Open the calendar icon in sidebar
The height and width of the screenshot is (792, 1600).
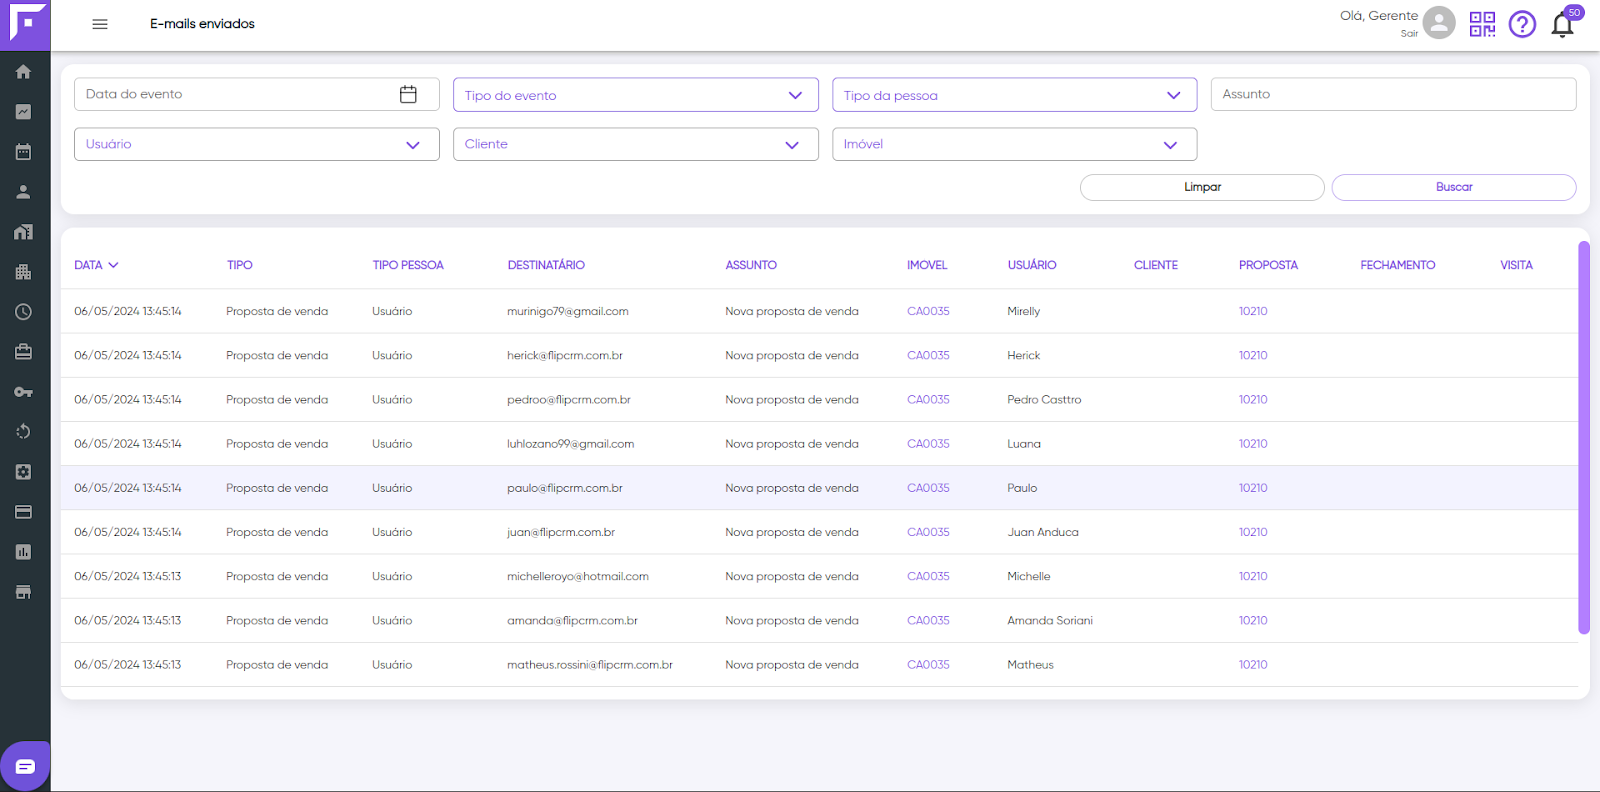click(x=23, y=152)
